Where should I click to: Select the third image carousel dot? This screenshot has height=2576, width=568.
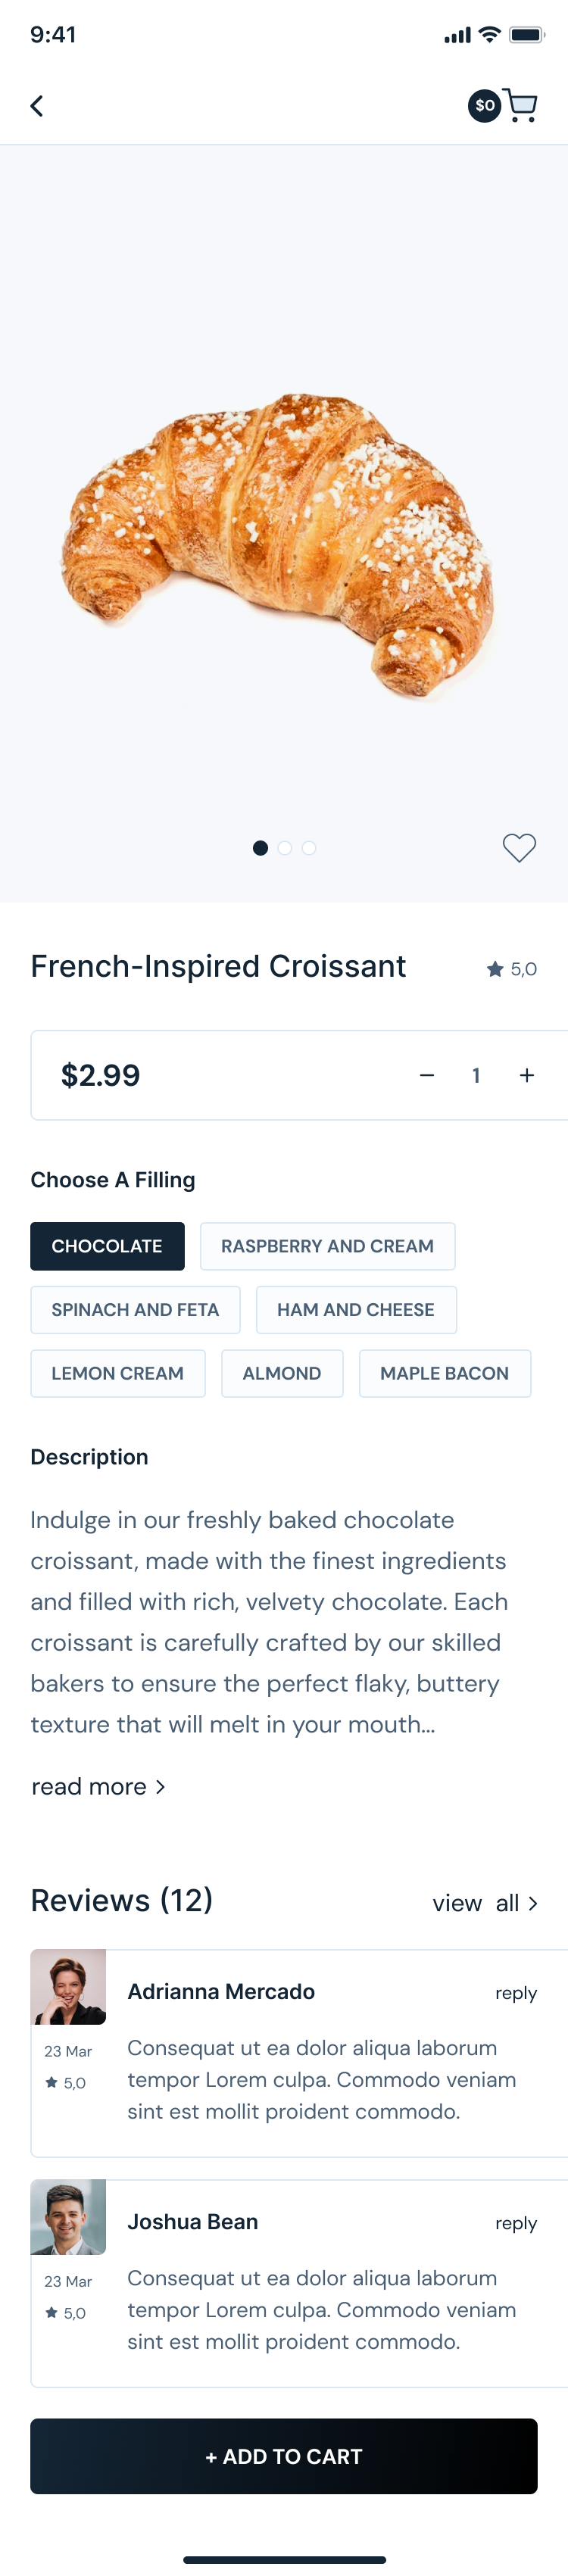pyautogui.click(x=309, y=848)
